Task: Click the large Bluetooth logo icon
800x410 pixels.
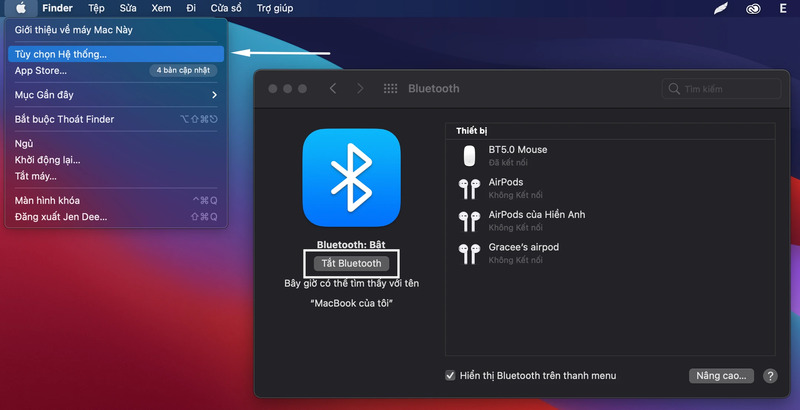Action: coord(352,177)
